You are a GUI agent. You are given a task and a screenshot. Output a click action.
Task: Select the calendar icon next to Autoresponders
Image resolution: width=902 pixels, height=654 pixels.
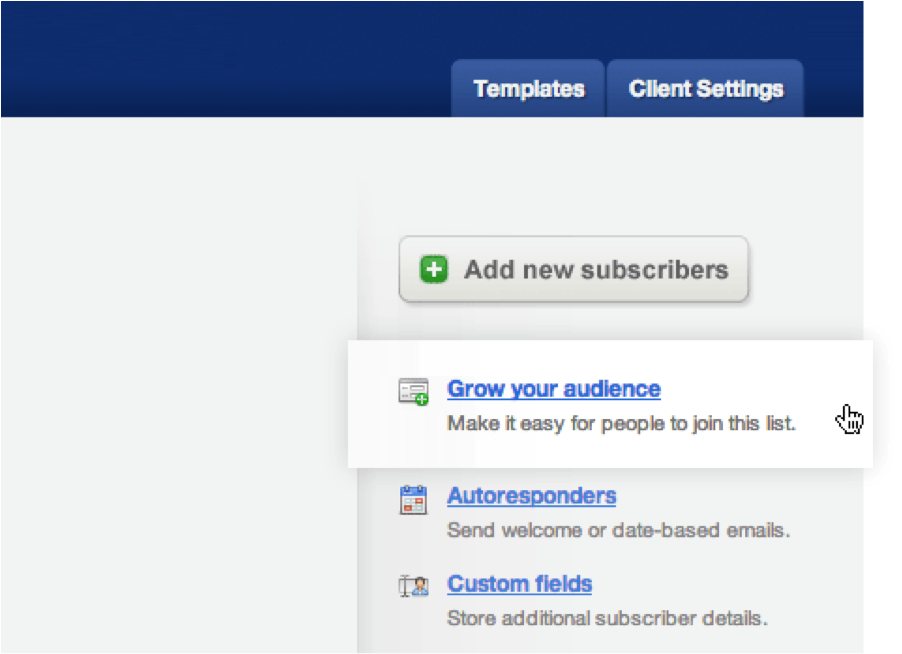[x=414, y=496]
